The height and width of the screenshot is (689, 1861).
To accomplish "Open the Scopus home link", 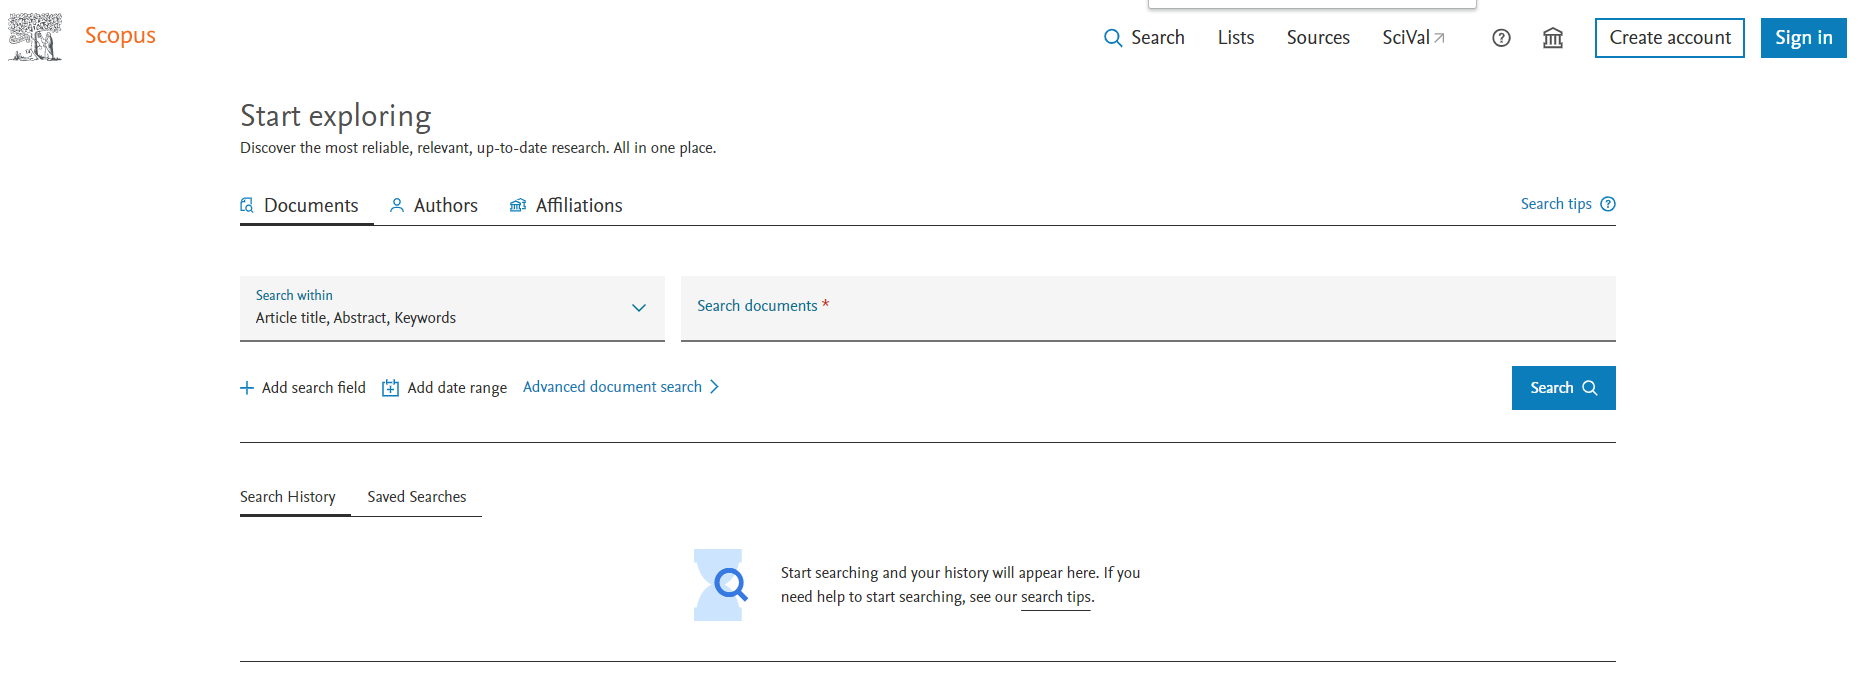I will (x=120, y=36).
